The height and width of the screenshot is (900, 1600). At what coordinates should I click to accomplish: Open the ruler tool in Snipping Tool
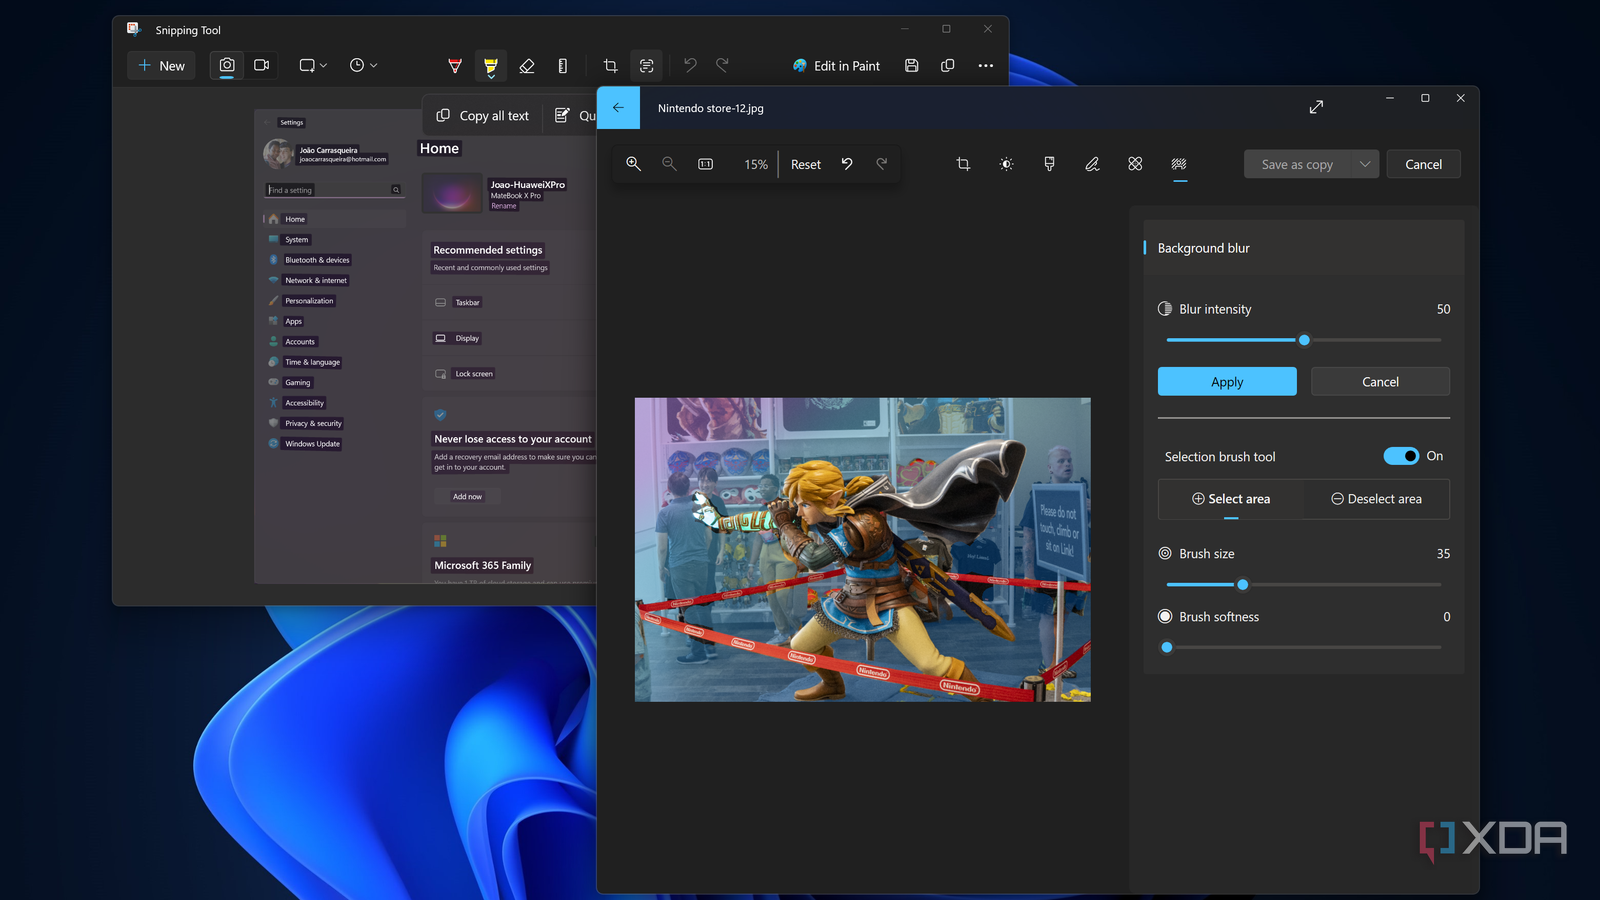[x=563, y=66]
